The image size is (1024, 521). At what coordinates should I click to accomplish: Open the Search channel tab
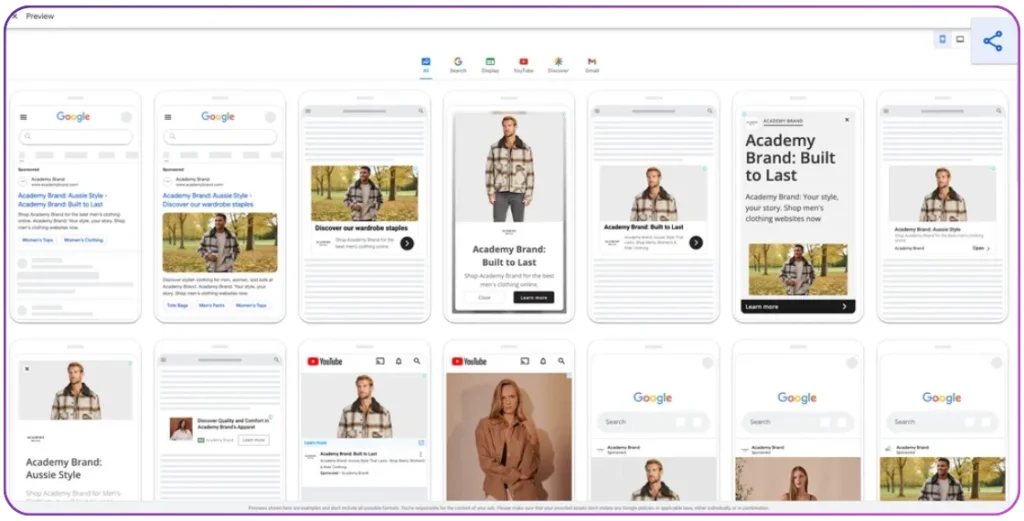458,65
